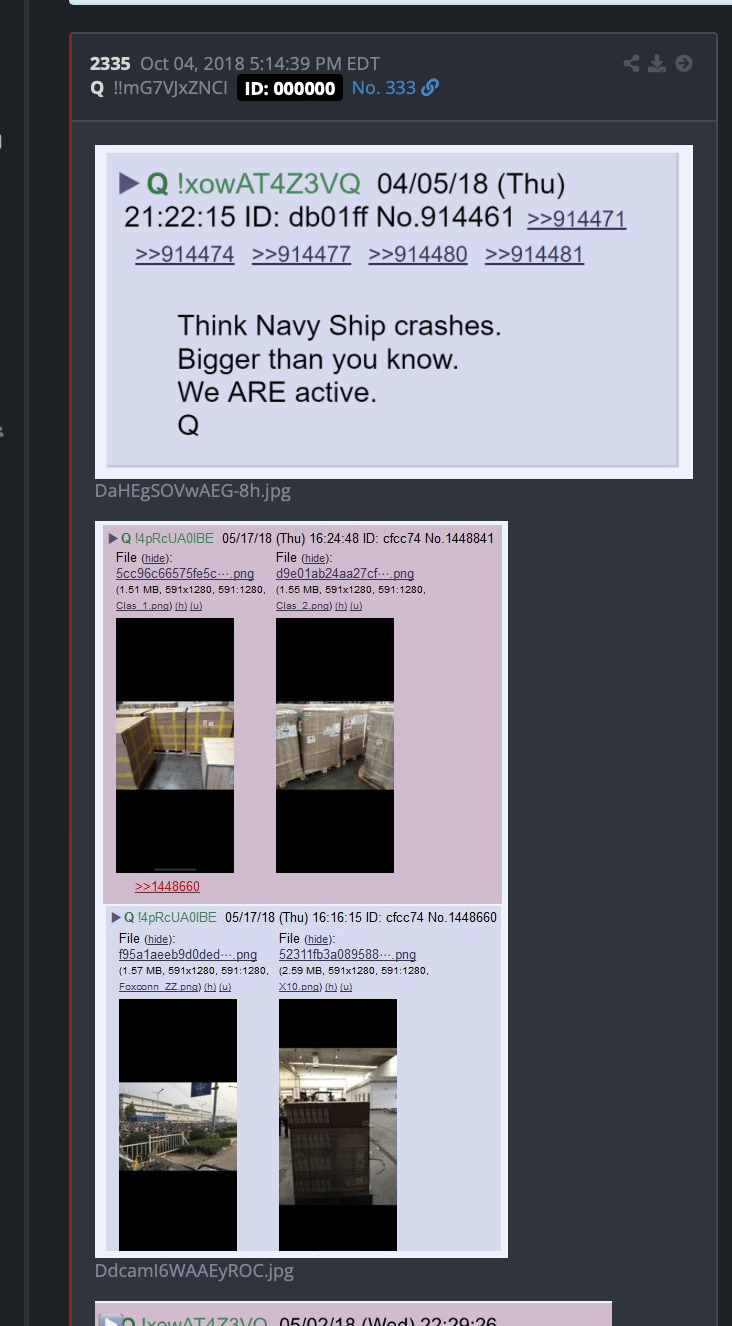Click the X10 warehouse photo thumbnail
Image resolution: width=732 pixels, height=1326 pixels.
(338, 1125)
